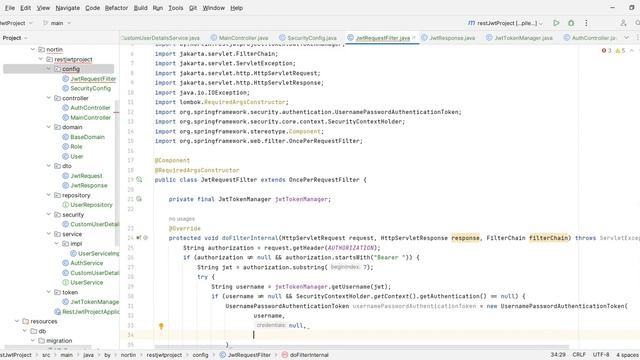Click doFilterInternal in the breadcrumb bar
Image resolution: width=640 pixels, height=360 pixels.
305,355
